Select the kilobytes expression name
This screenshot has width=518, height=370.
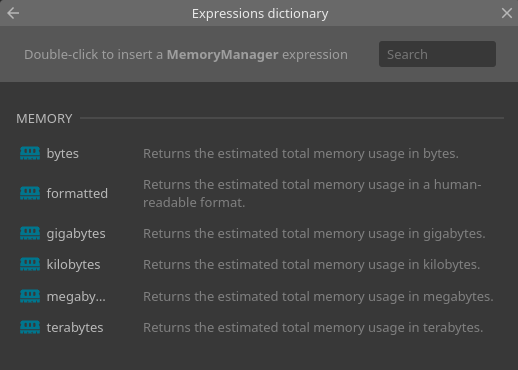73,265
